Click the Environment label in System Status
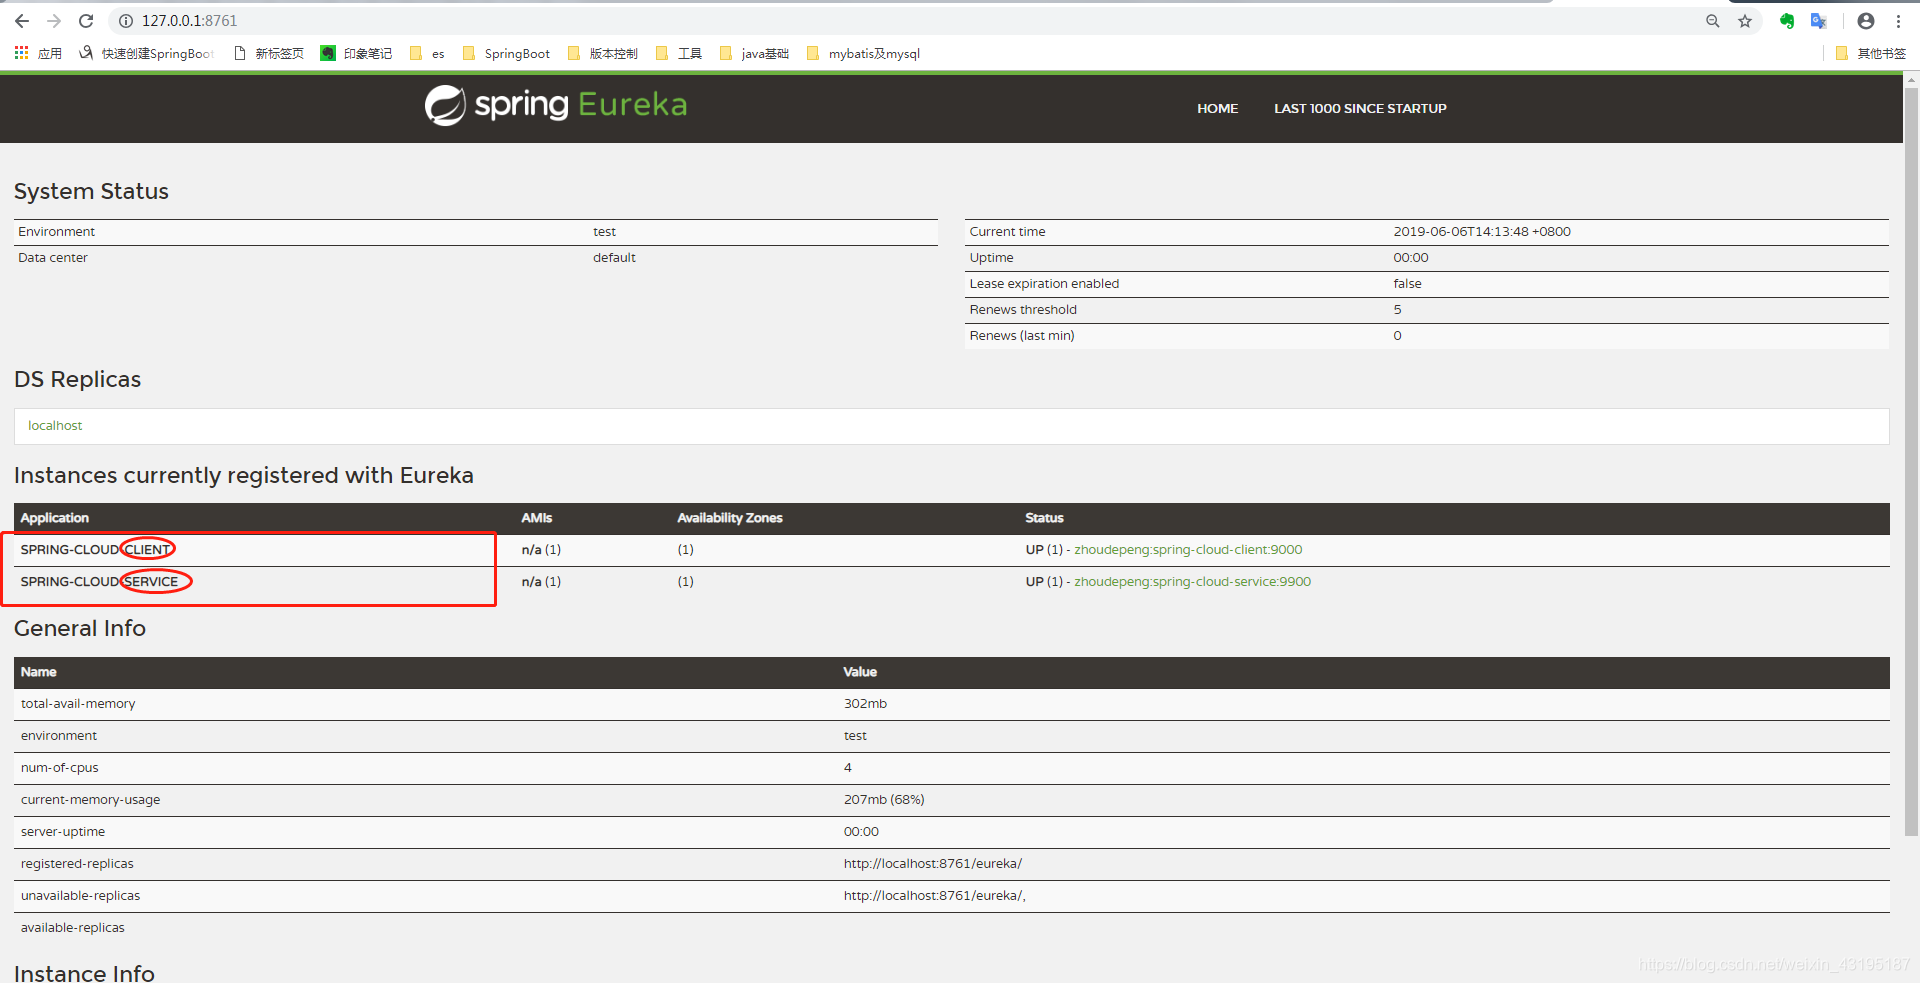 (56, 231)
